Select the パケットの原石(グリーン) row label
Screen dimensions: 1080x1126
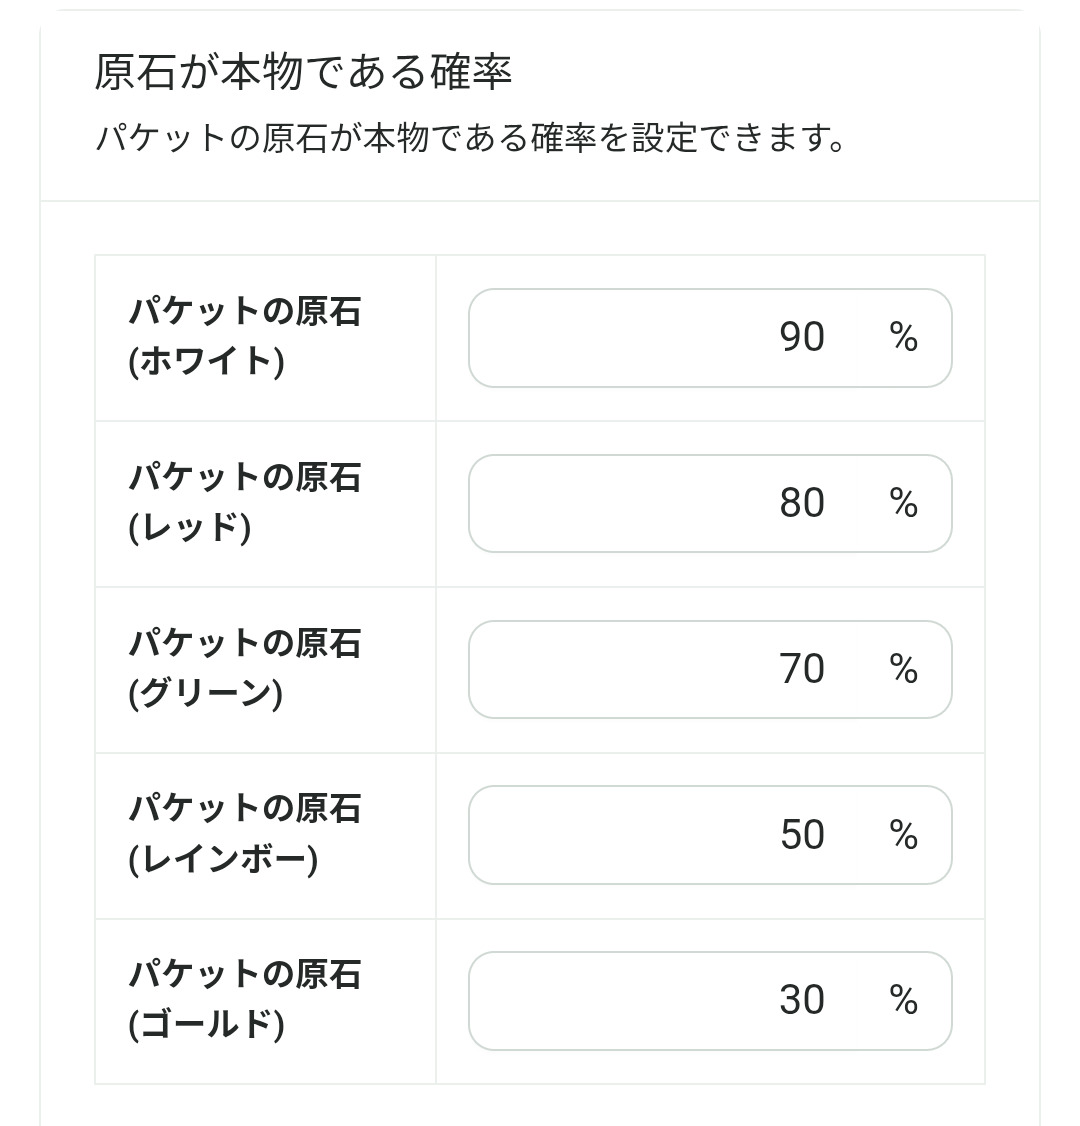[245, 668]
